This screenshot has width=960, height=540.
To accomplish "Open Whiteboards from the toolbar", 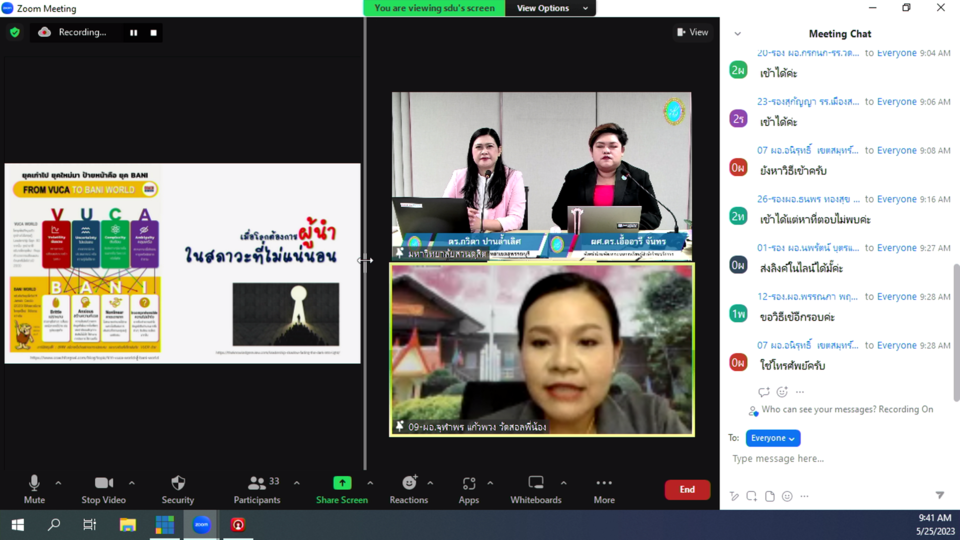I will (536, 487).
